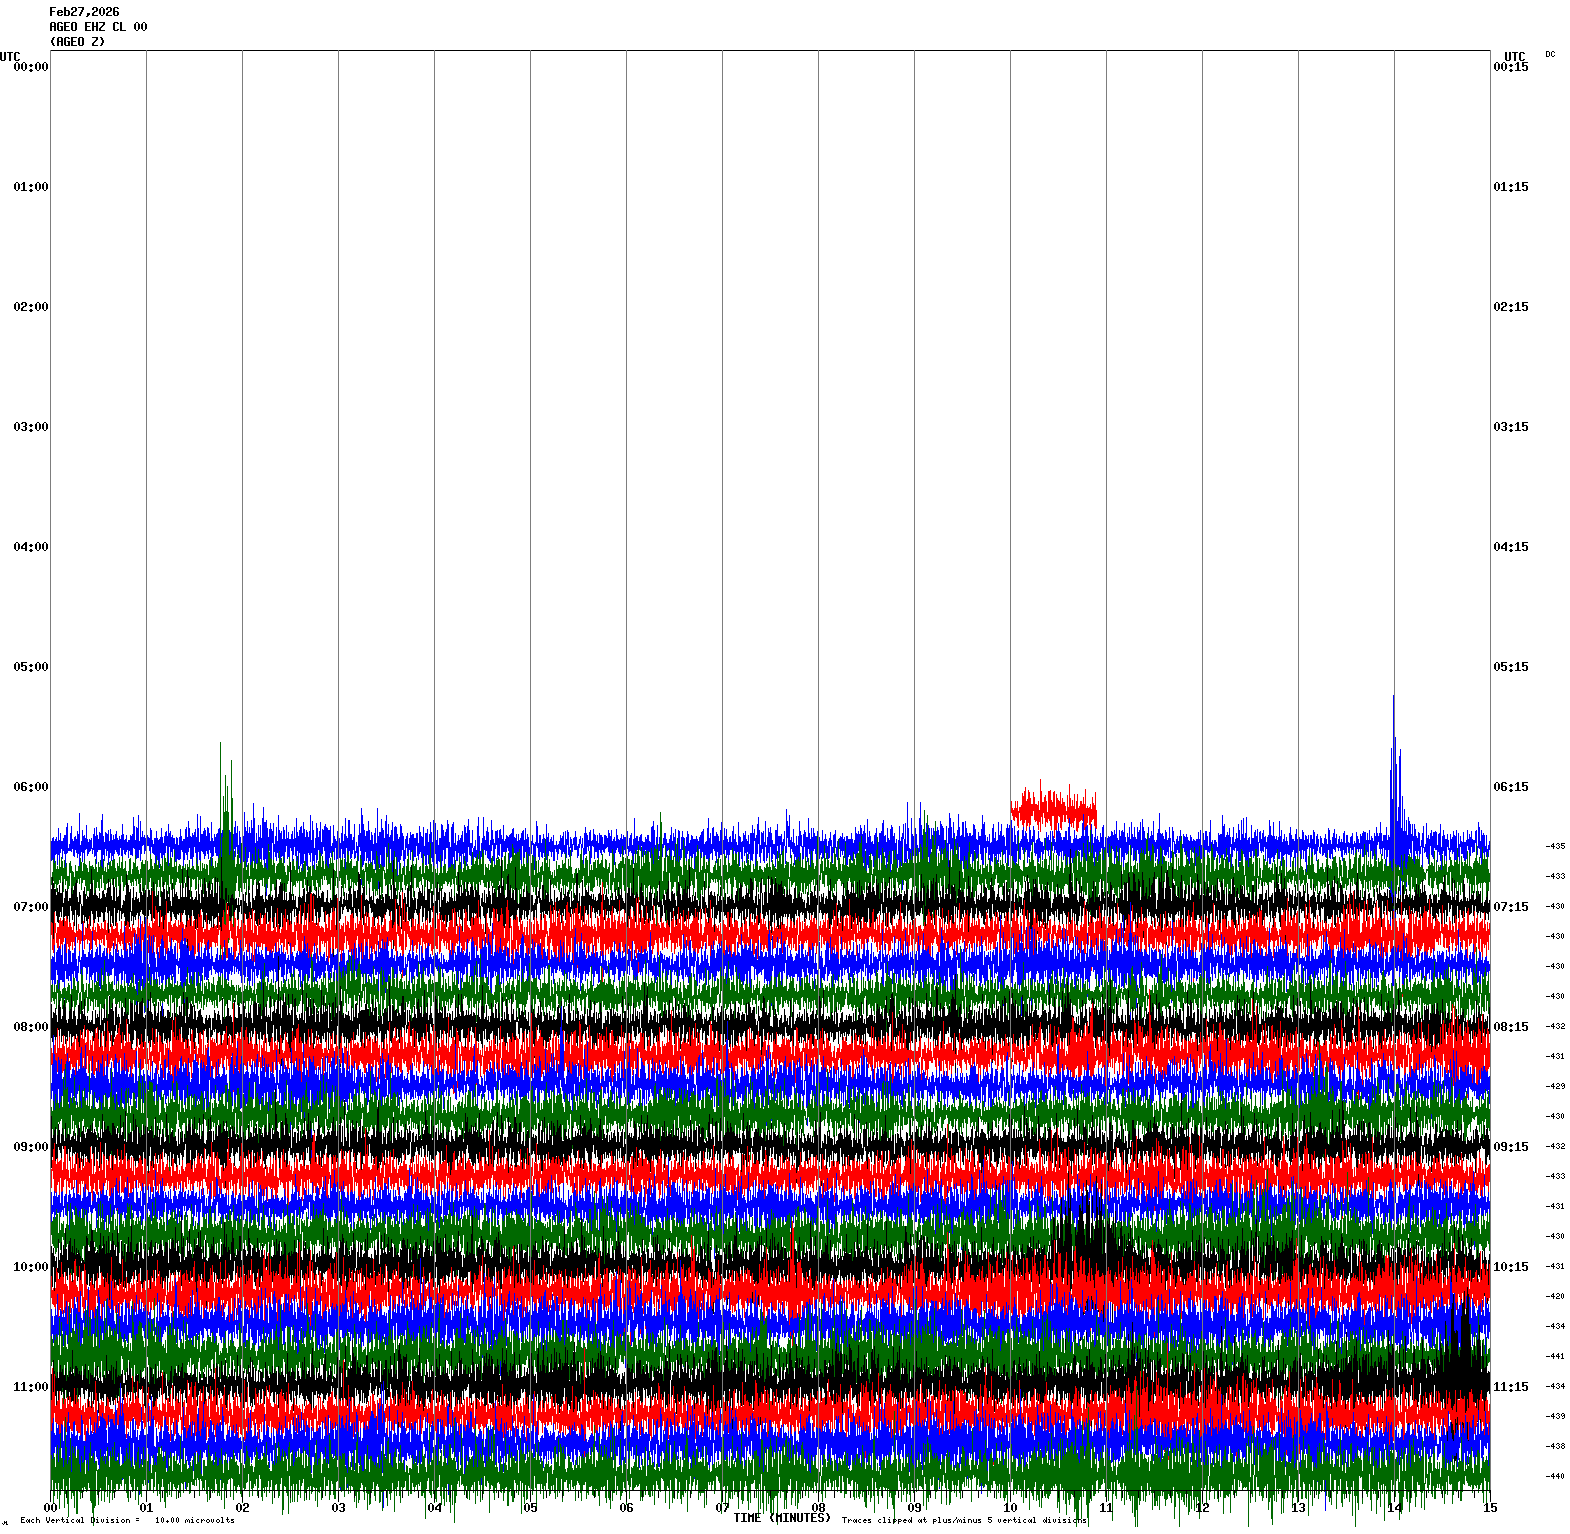This screenshot has width=1570, height=1534.
Task: Click the 03:15 time label on right
Action: [1510, 427]
